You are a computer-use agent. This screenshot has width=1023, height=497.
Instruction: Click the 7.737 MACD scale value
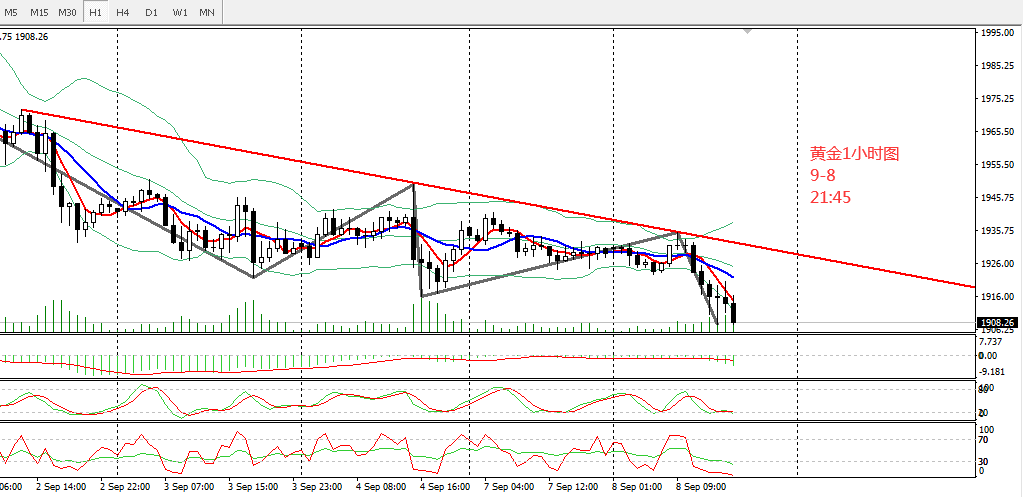990,342
